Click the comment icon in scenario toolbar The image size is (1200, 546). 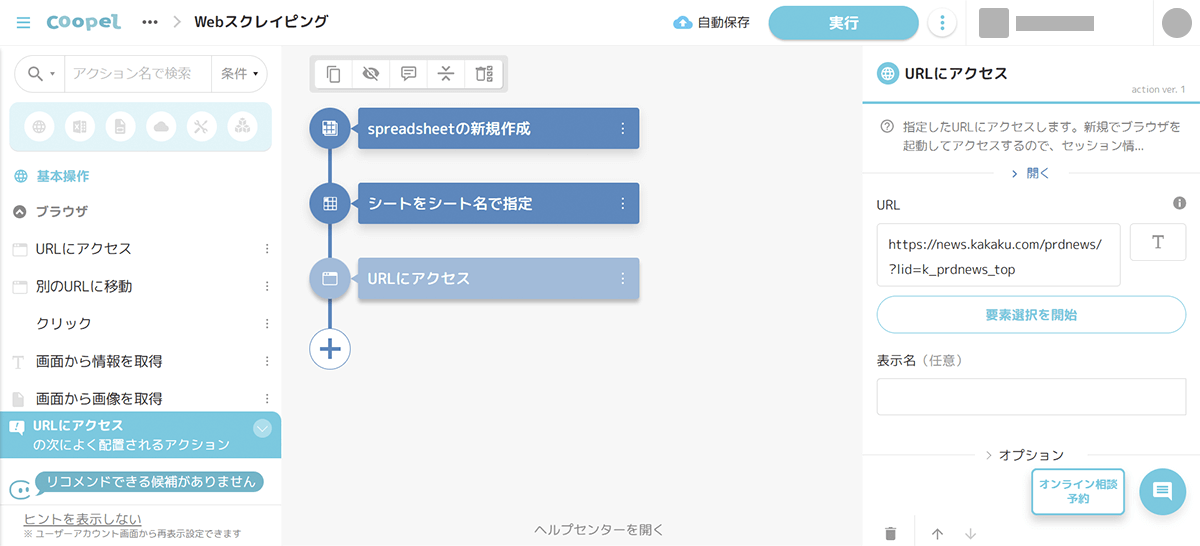coord(408,73)
